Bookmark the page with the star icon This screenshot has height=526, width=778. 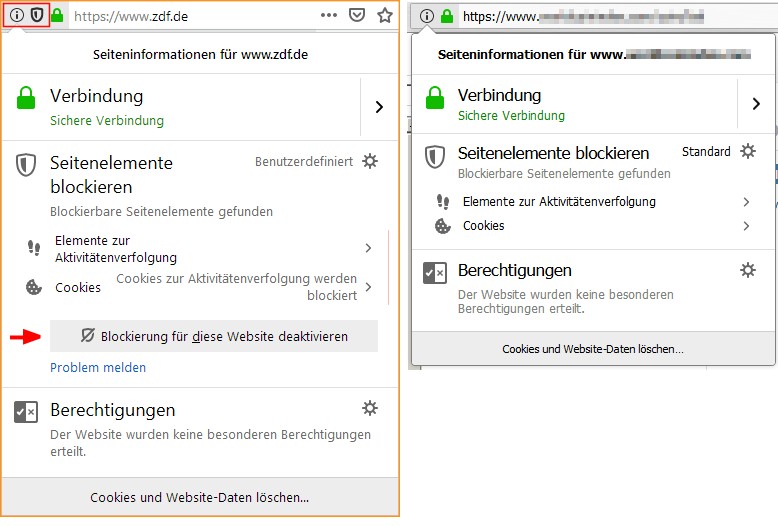click(385, 16)
